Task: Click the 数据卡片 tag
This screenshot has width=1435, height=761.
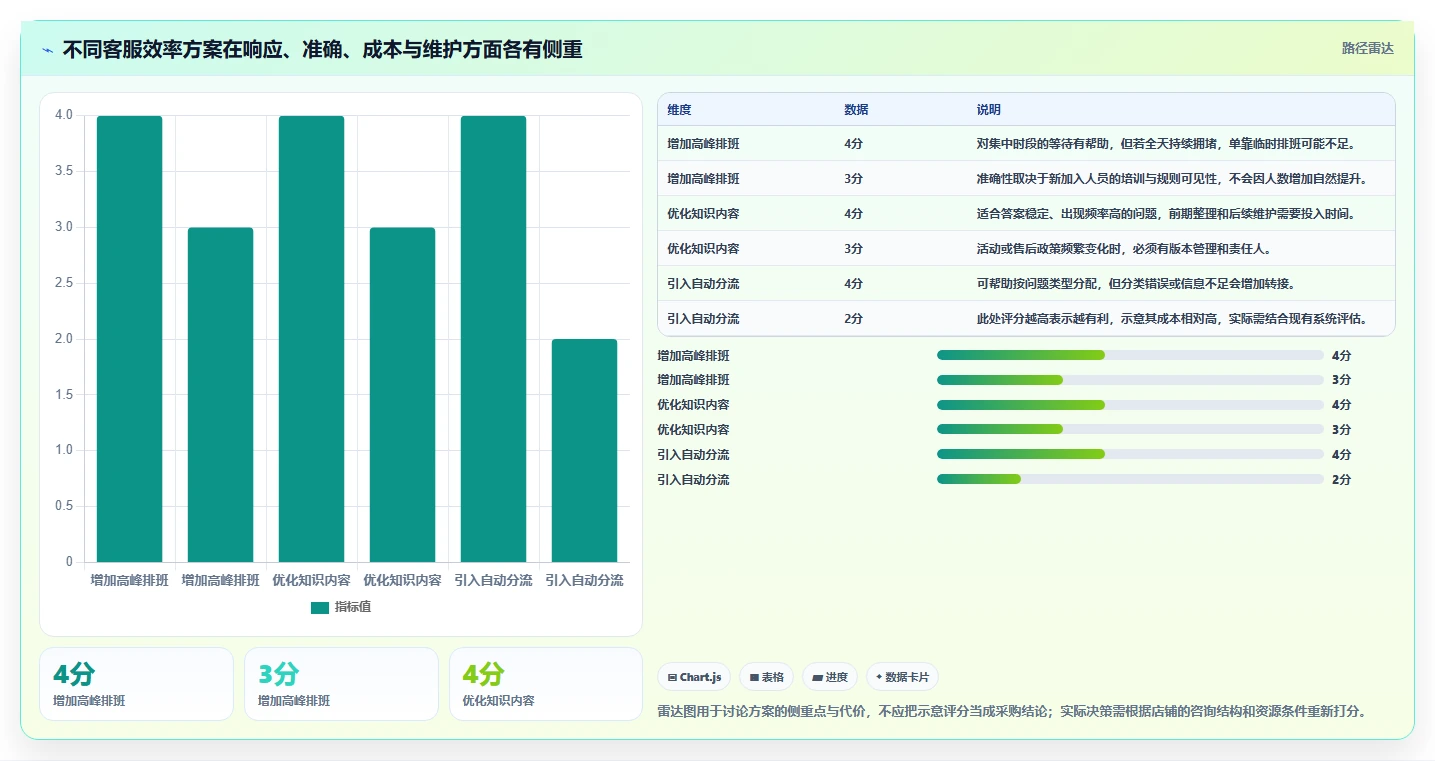Action: pos(902,677)
